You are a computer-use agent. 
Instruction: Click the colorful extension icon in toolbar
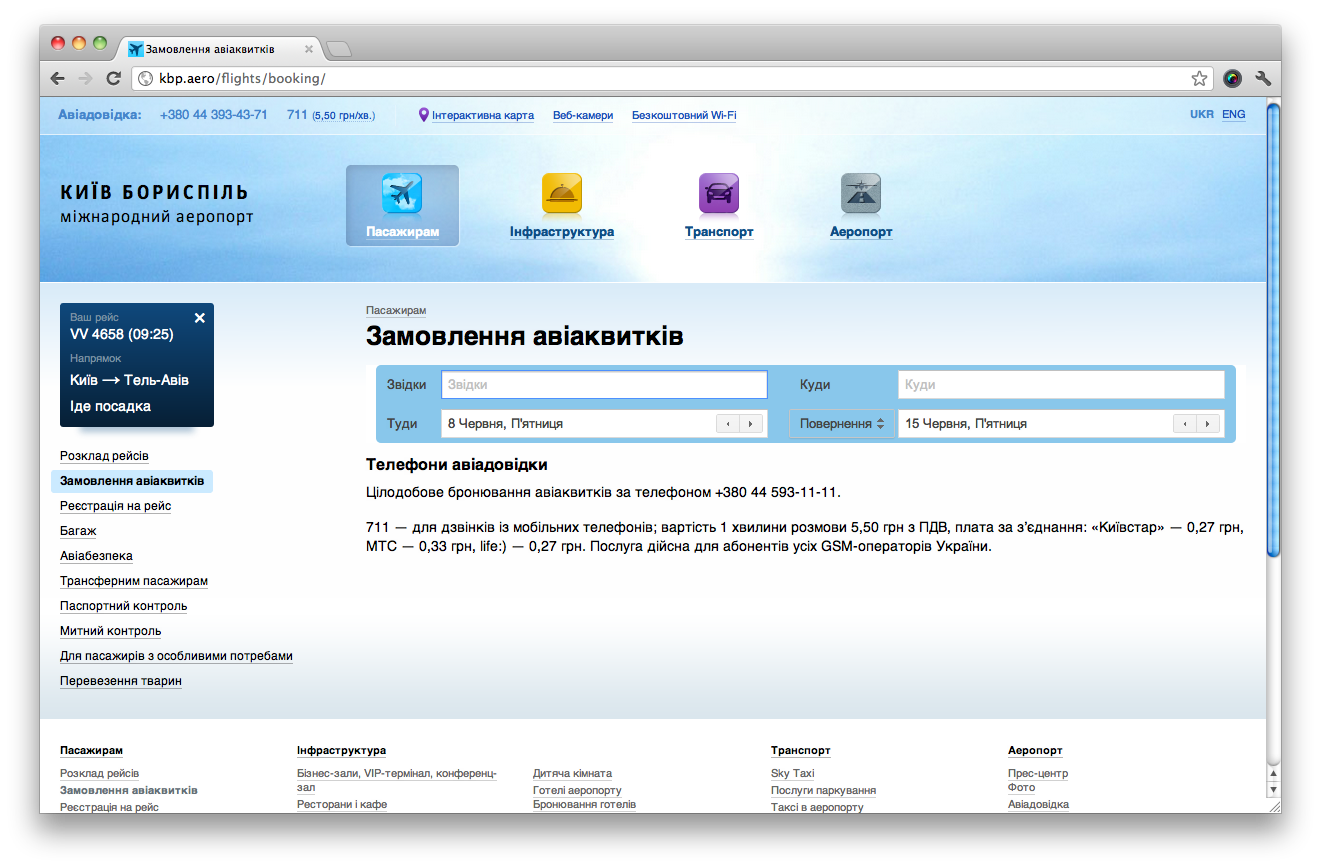(x=1232, y=78)
